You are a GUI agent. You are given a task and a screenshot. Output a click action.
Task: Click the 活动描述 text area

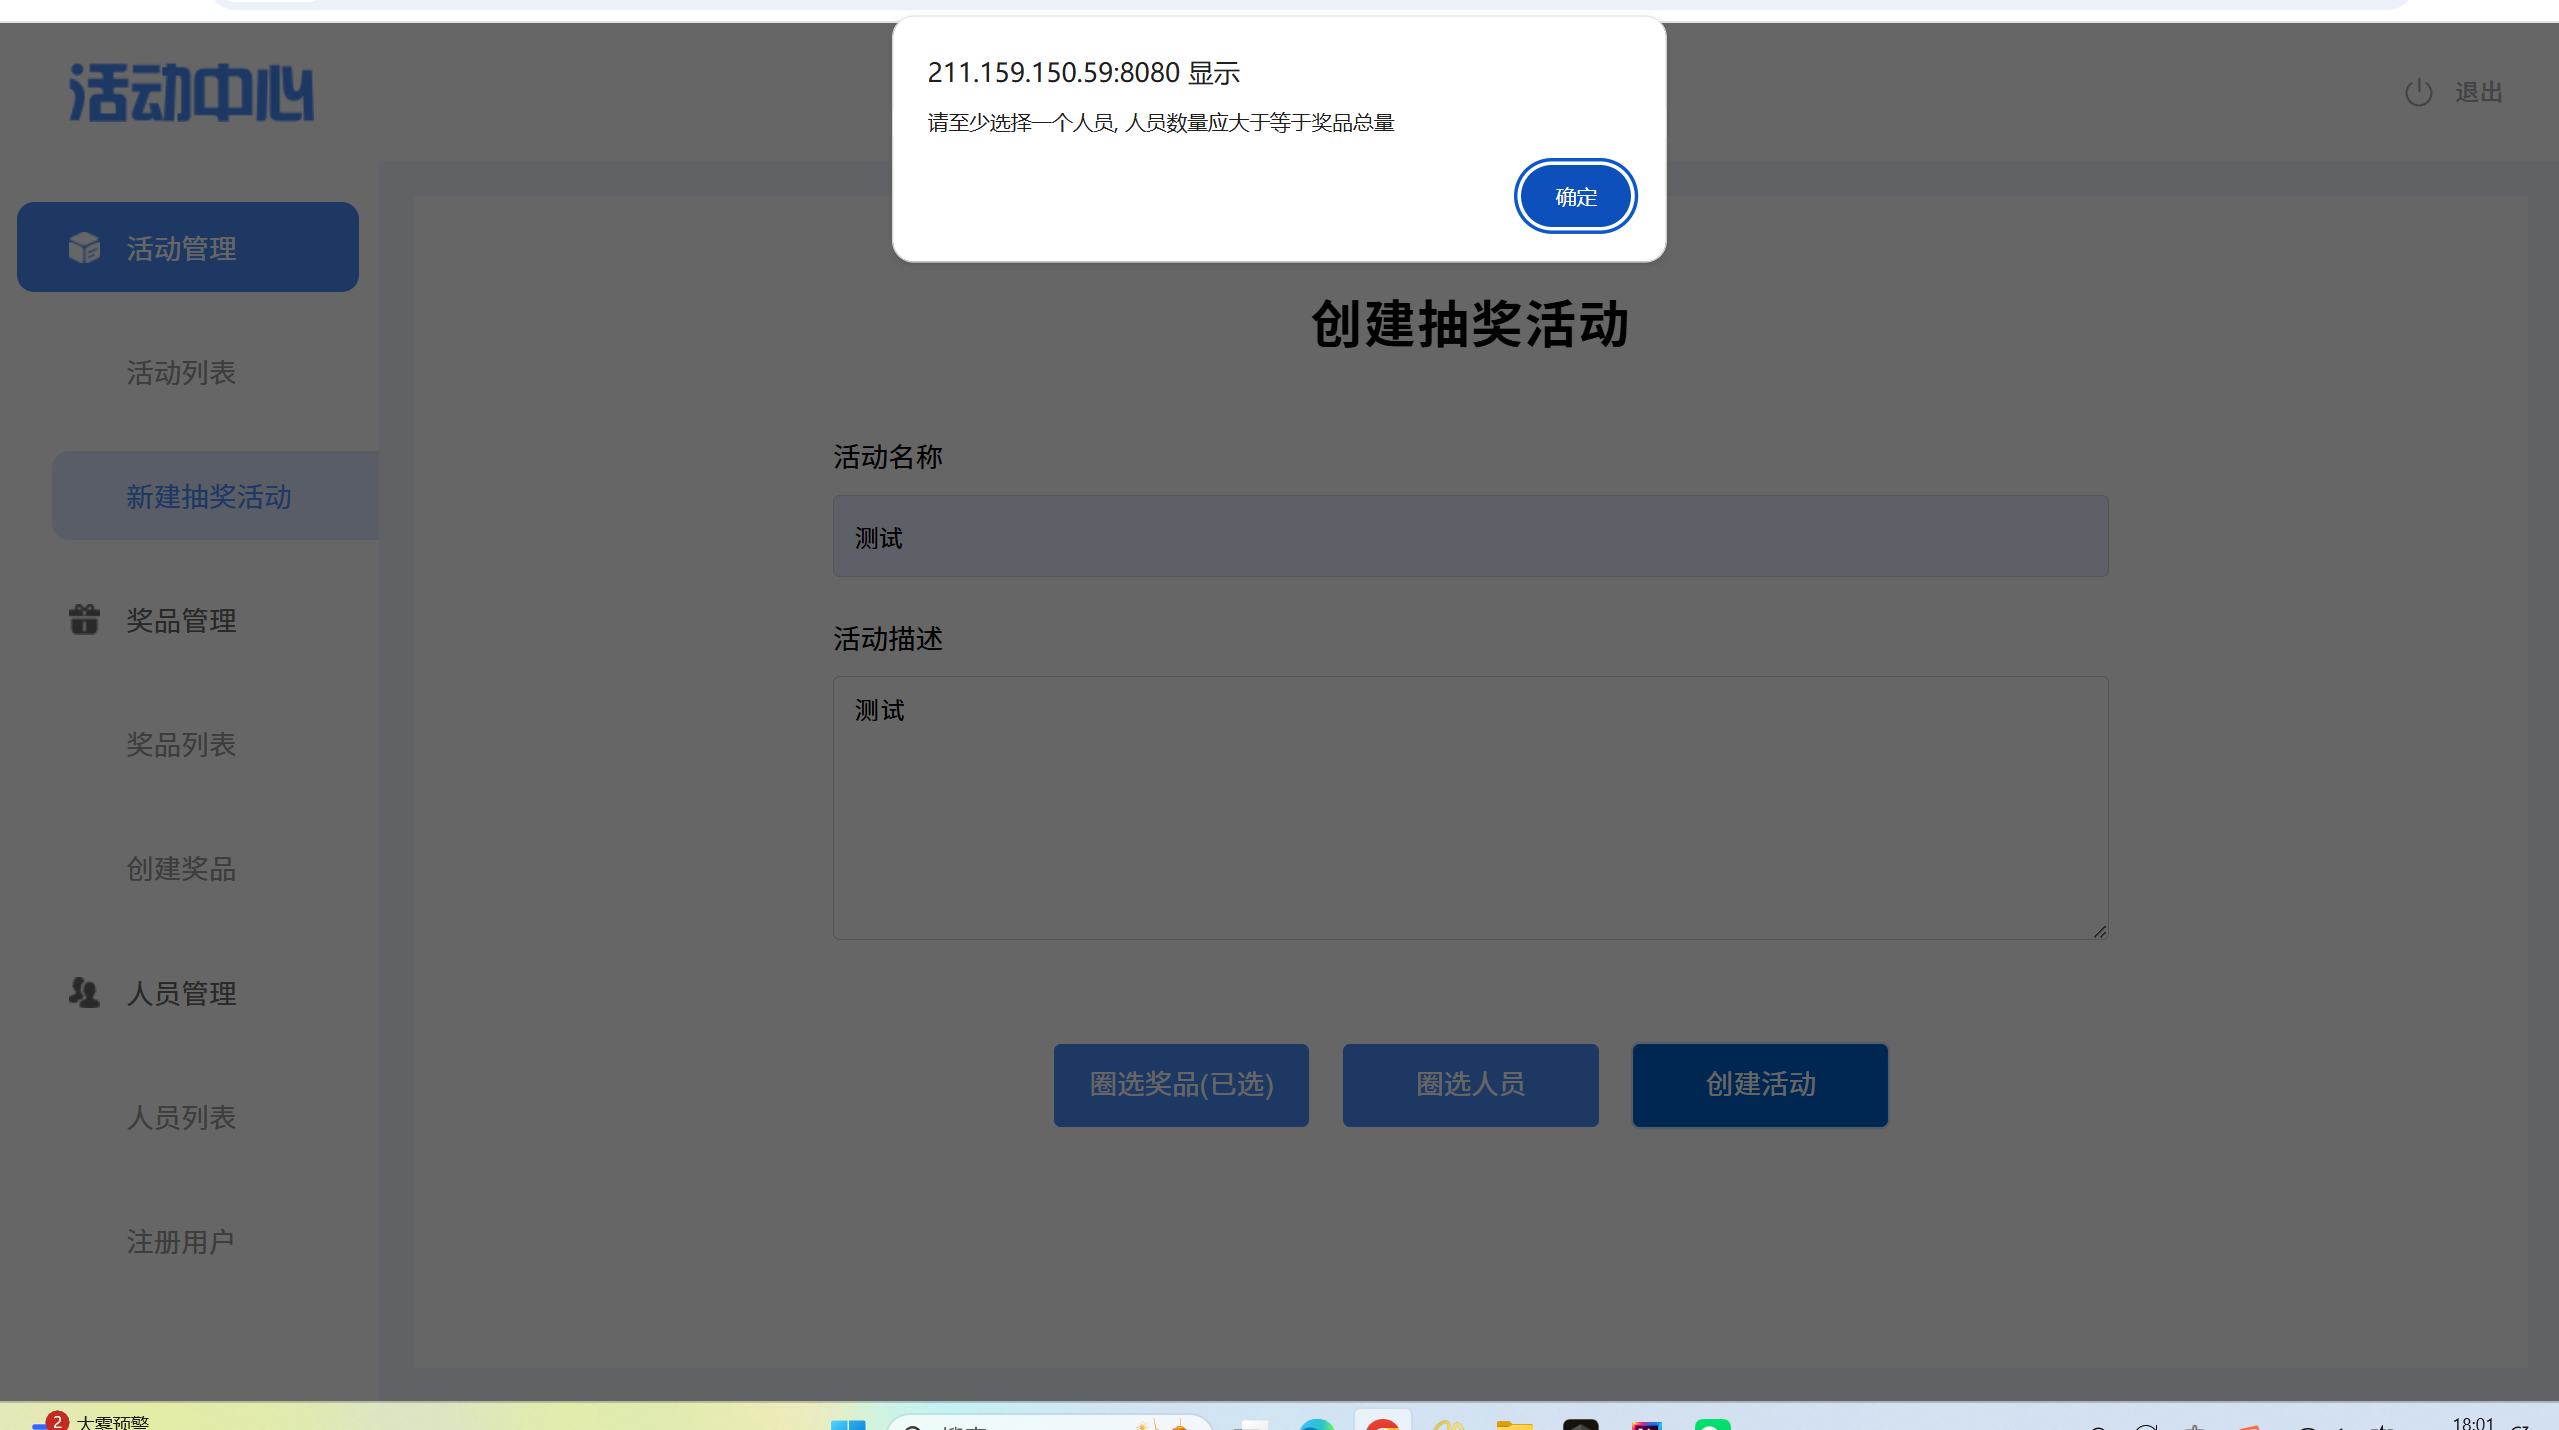click(1470, 807)
